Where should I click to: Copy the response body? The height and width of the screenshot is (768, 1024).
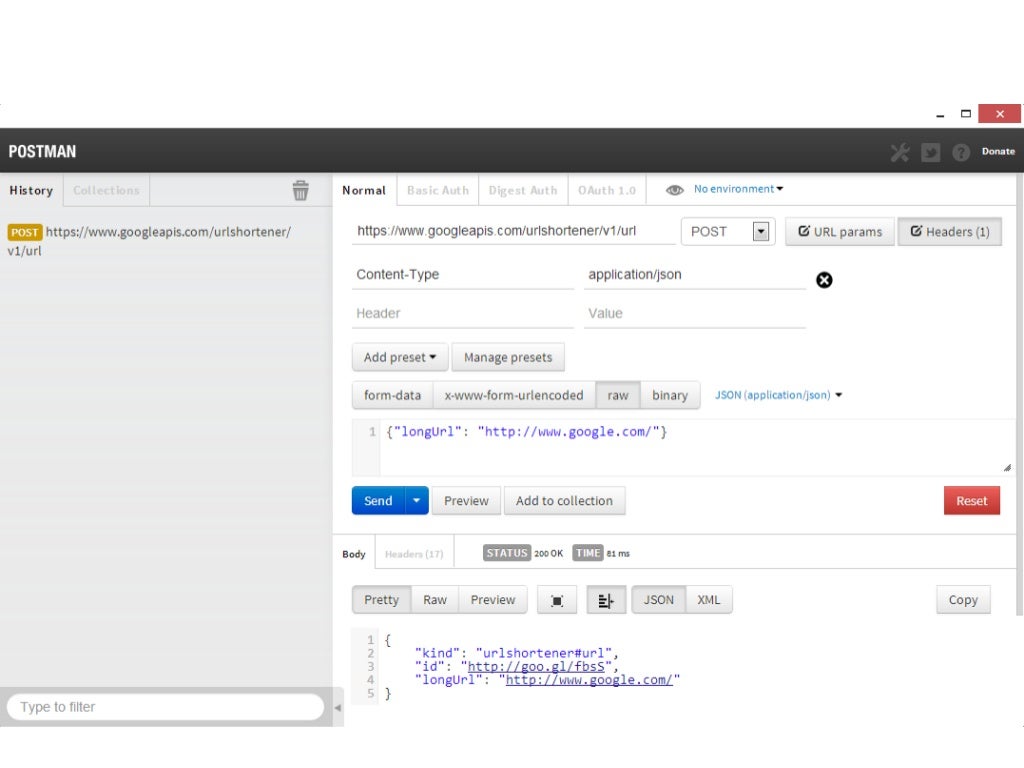(x=963, y=600)
